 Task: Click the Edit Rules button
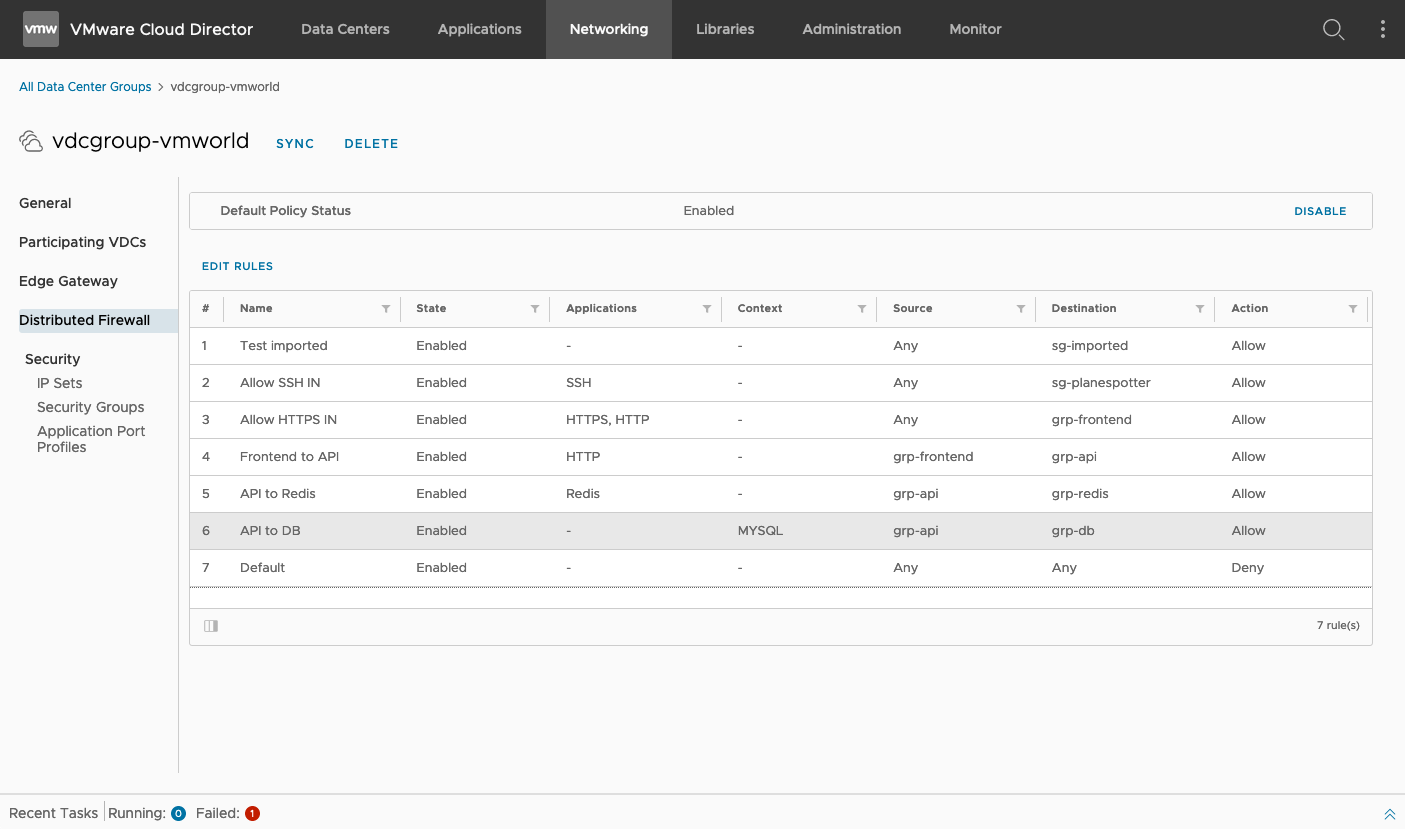pyautogui.click(x=237, y=266)
